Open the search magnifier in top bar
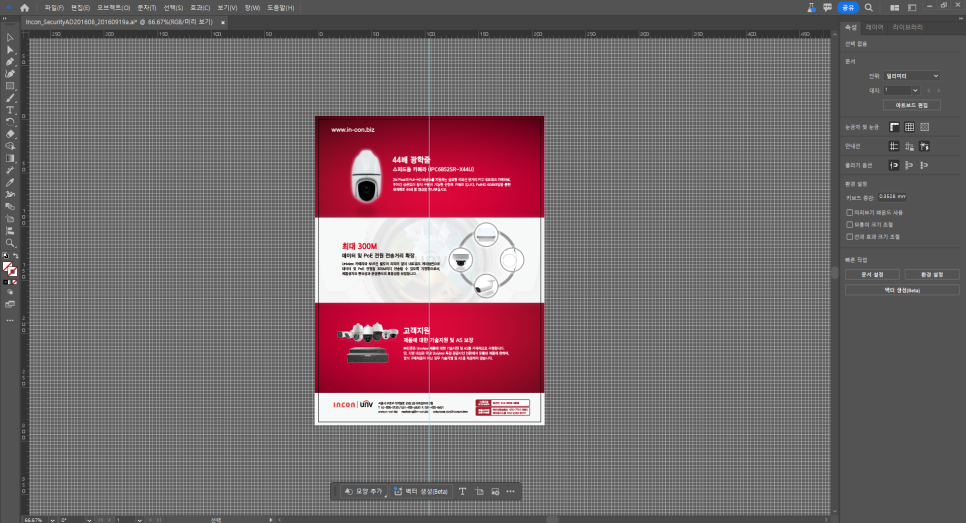The height and width of the screenshot is (523, 966). click(869, 7)
